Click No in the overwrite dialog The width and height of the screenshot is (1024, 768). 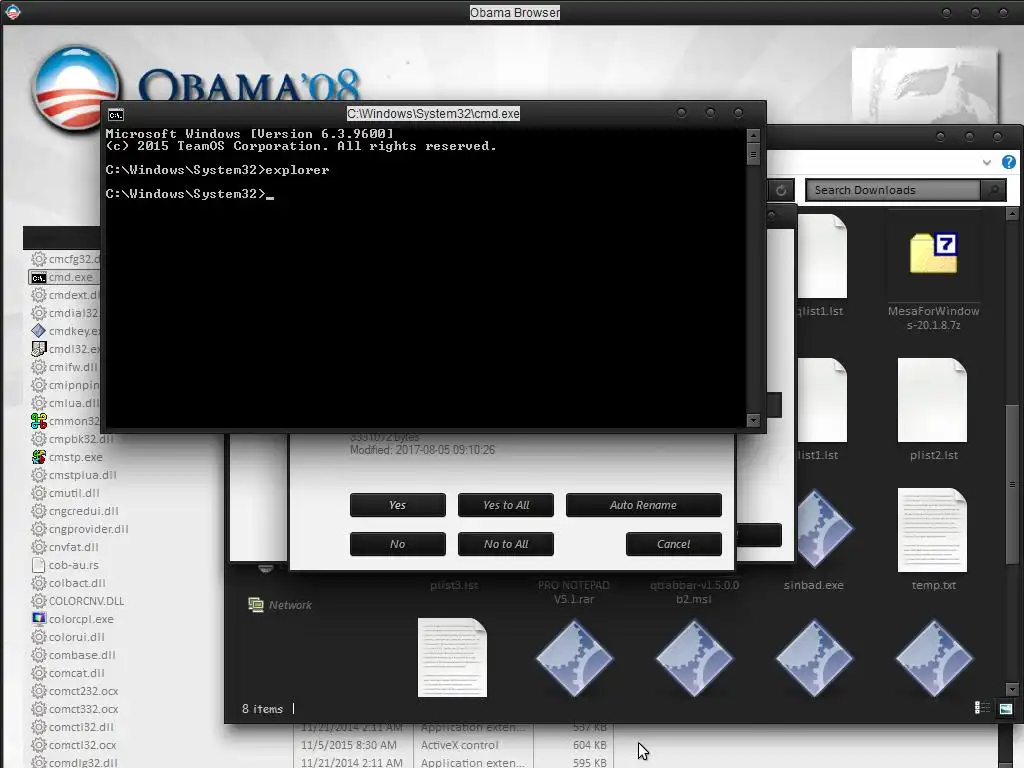[x=398, y=544]
